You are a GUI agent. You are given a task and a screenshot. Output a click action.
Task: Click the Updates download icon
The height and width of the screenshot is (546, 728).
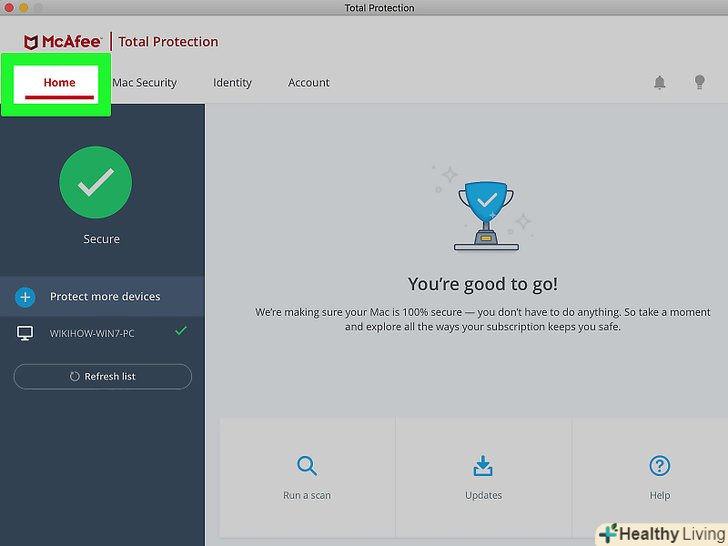[x=483, y=466]
